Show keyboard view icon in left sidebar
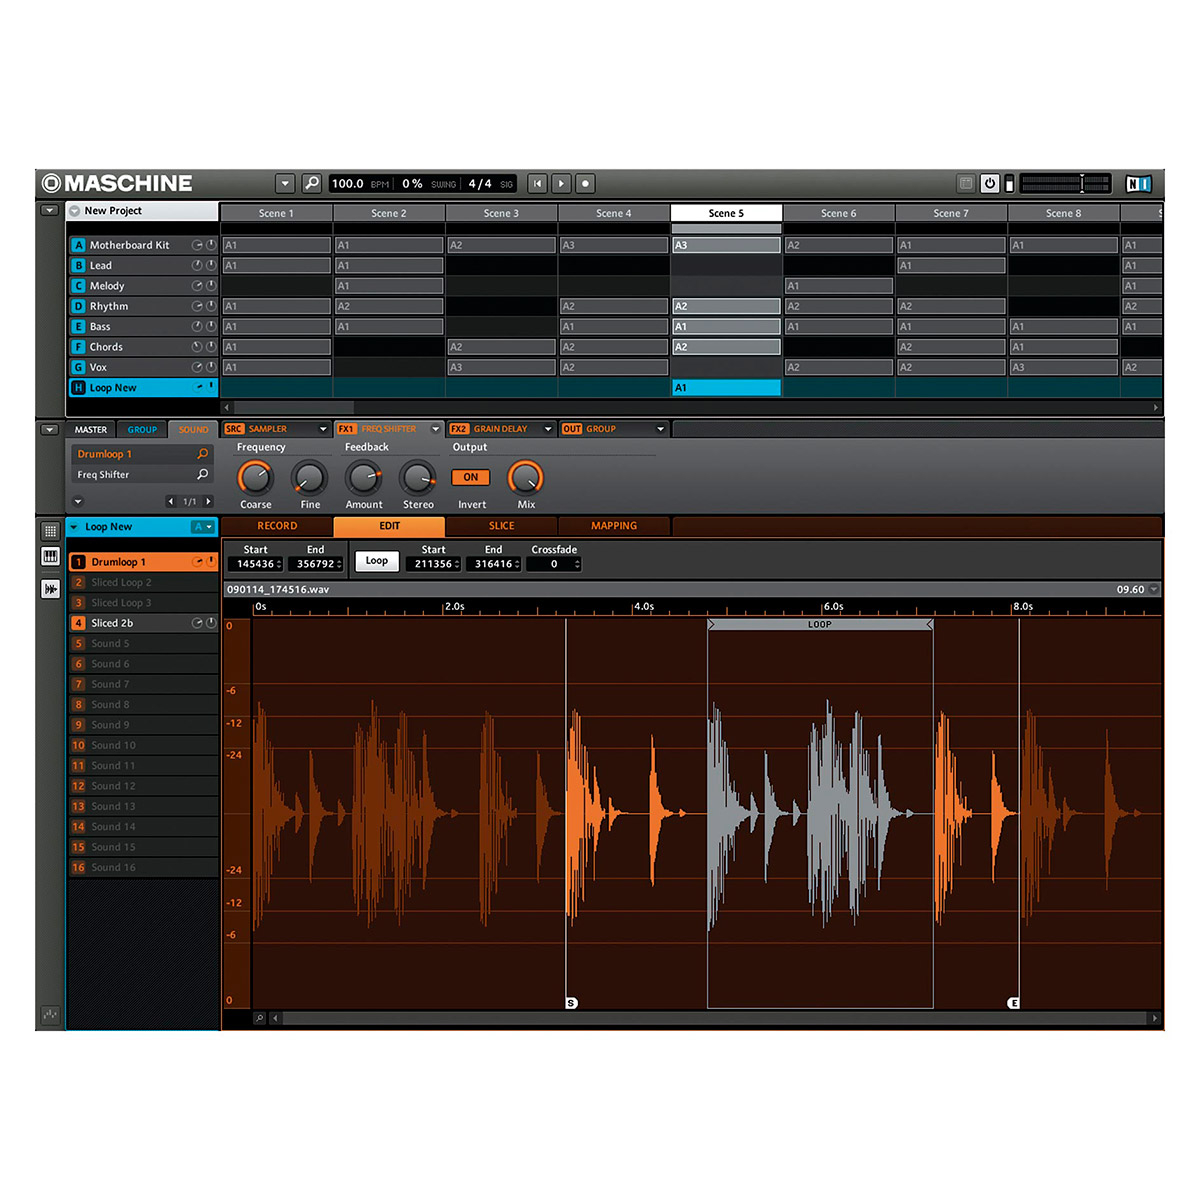The image size is (1200, 1200). (50, 556)
